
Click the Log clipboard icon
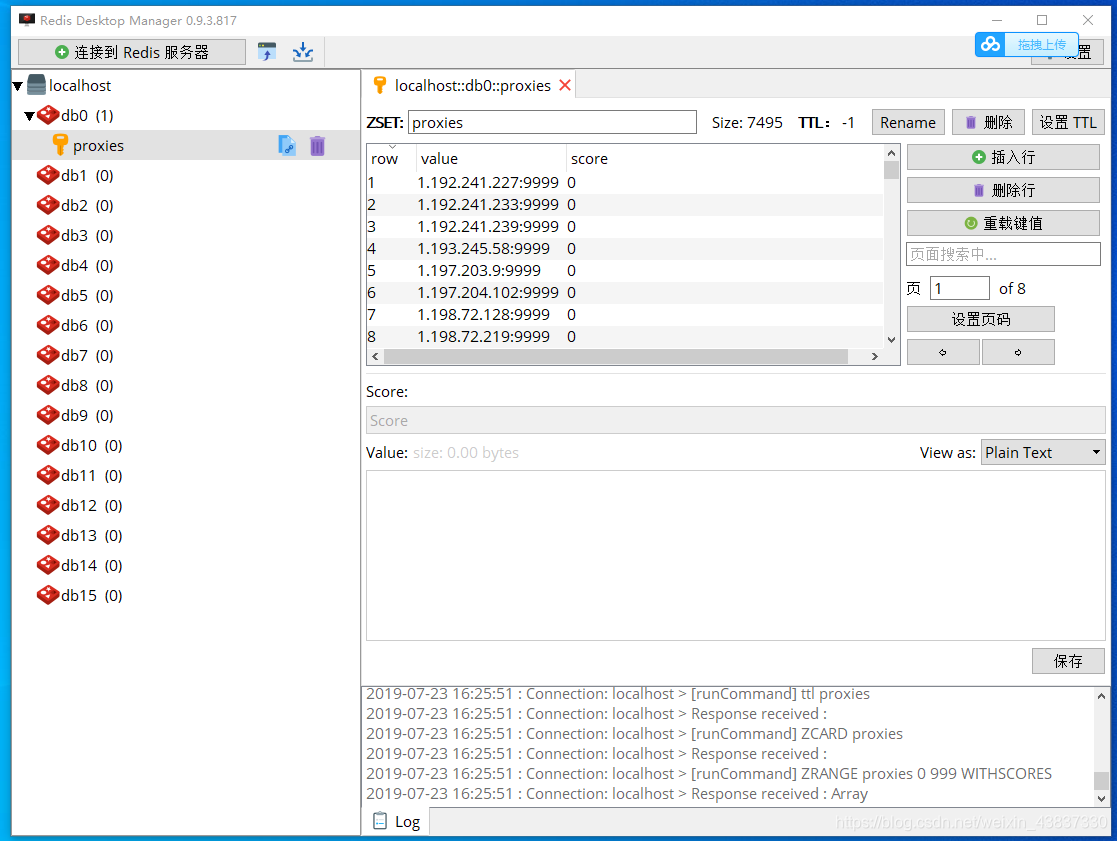(380, 821)
